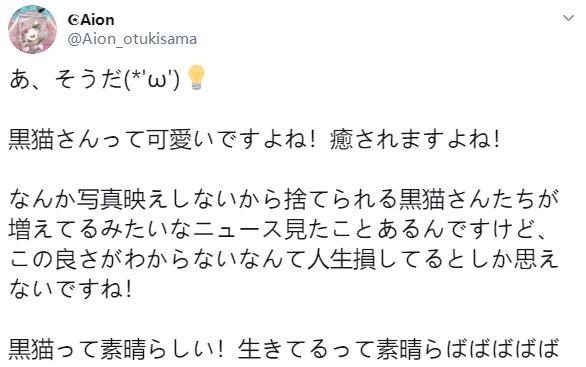Click the phrase 癒されますよね!
Screen dimensions: 586x367
pos(415,140)
